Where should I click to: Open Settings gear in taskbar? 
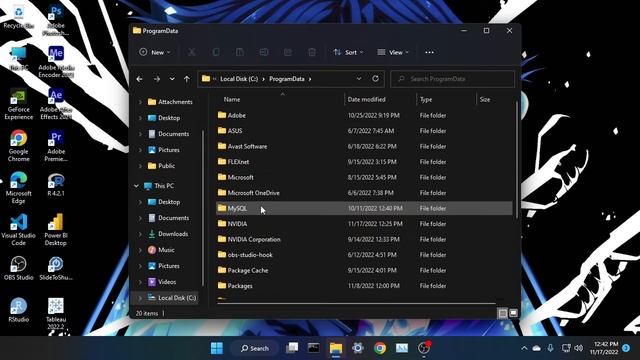pos(358,348)
